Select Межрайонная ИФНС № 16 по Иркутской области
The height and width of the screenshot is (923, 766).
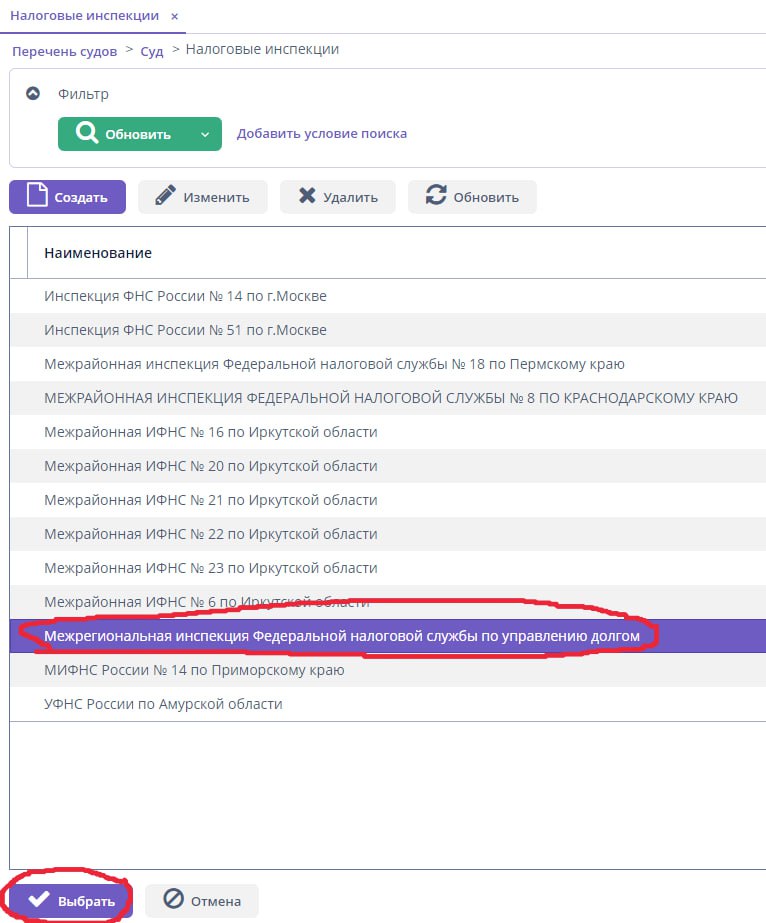[x=210, y=432]
